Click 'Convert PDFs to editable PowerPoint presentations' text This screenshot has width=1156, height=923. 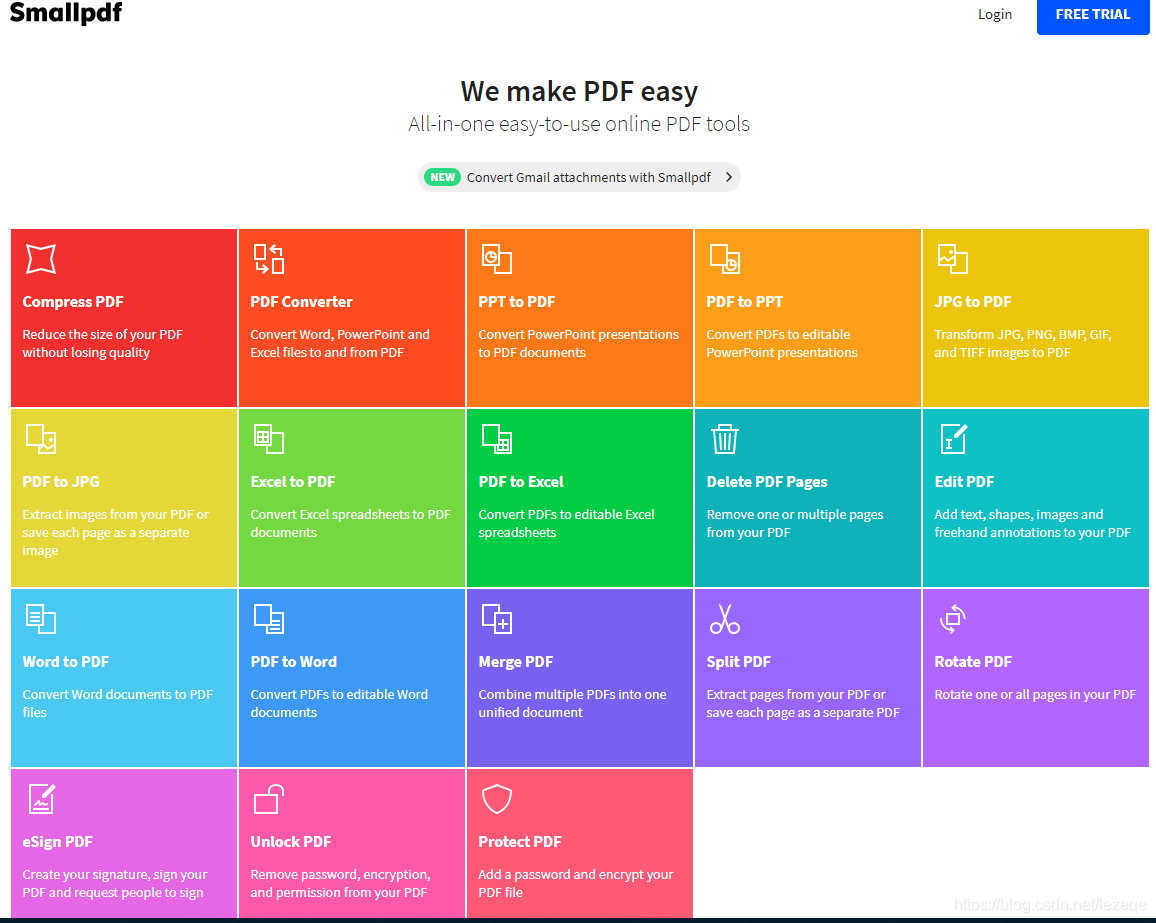point(782,344)
